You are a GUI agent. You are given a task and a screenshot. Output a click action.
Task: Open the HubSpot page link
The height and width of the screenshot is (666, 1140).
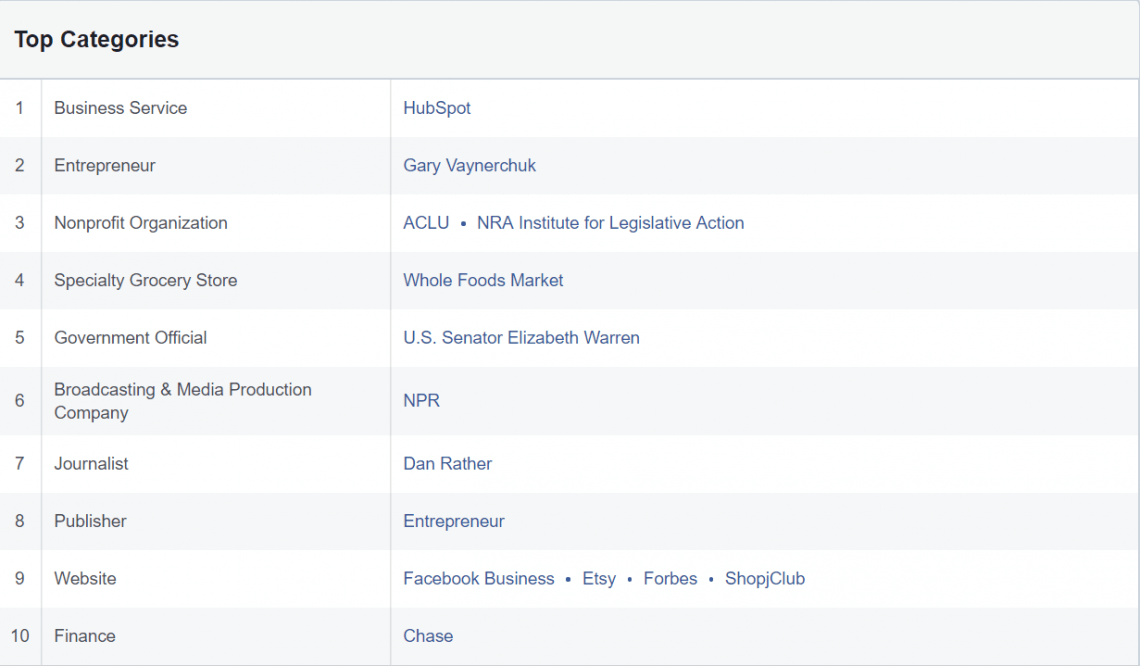(x=436, y=108)
